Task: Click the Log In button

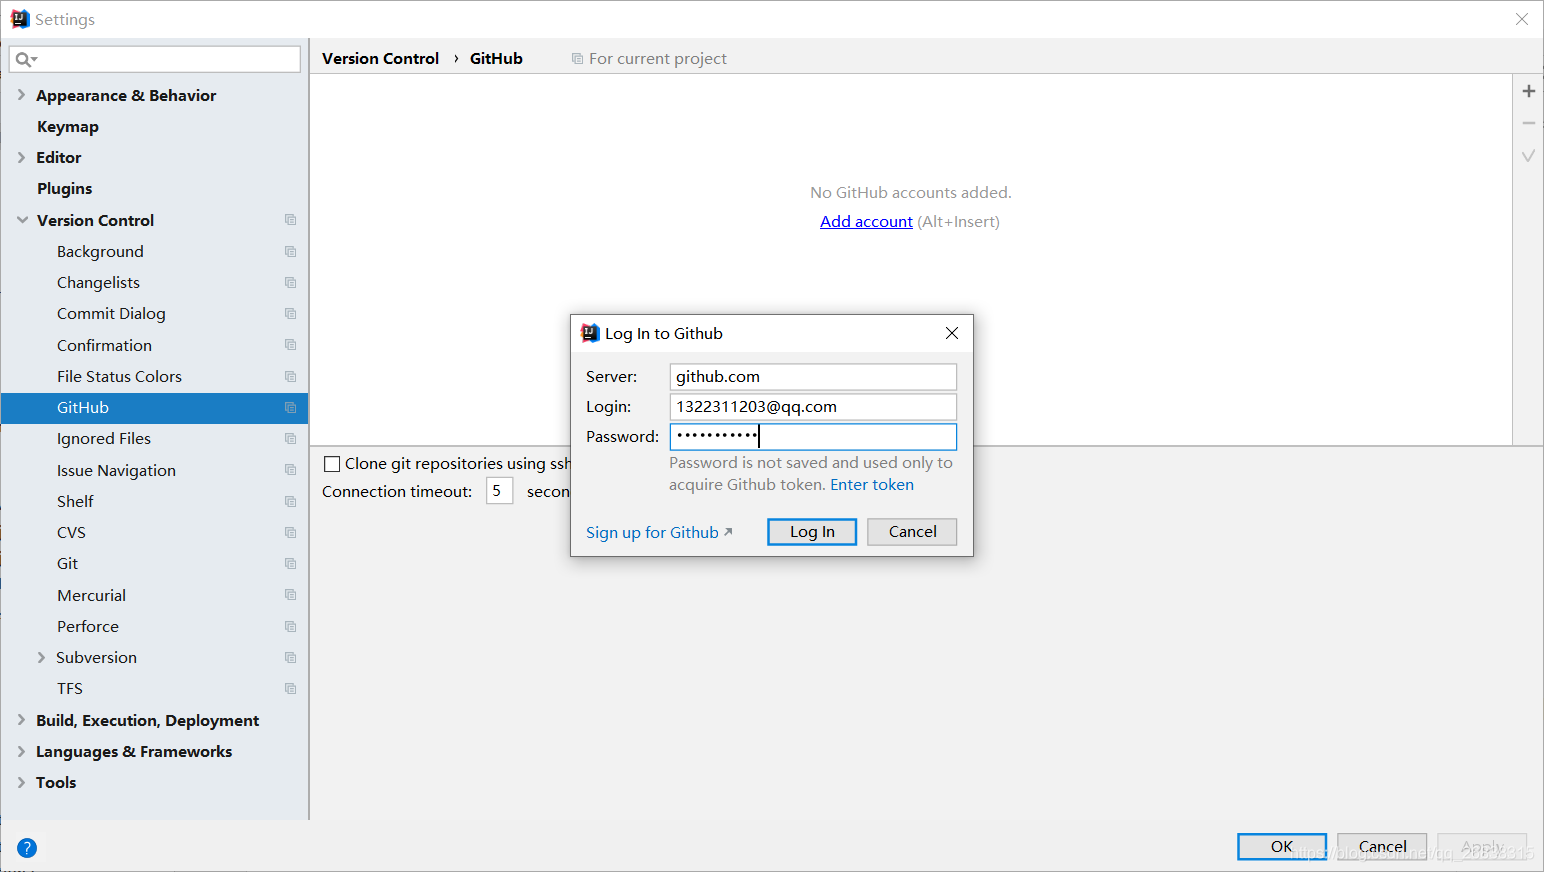Action: (812, 532)
